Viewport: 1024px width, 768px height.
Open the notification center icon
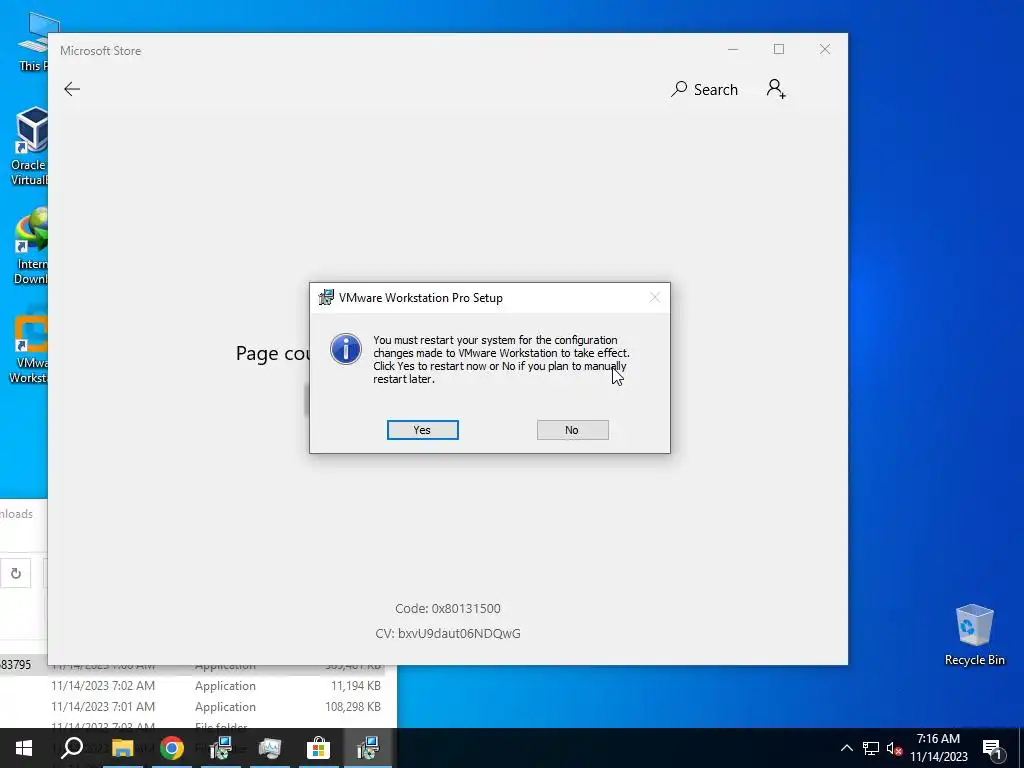point(993,749)
